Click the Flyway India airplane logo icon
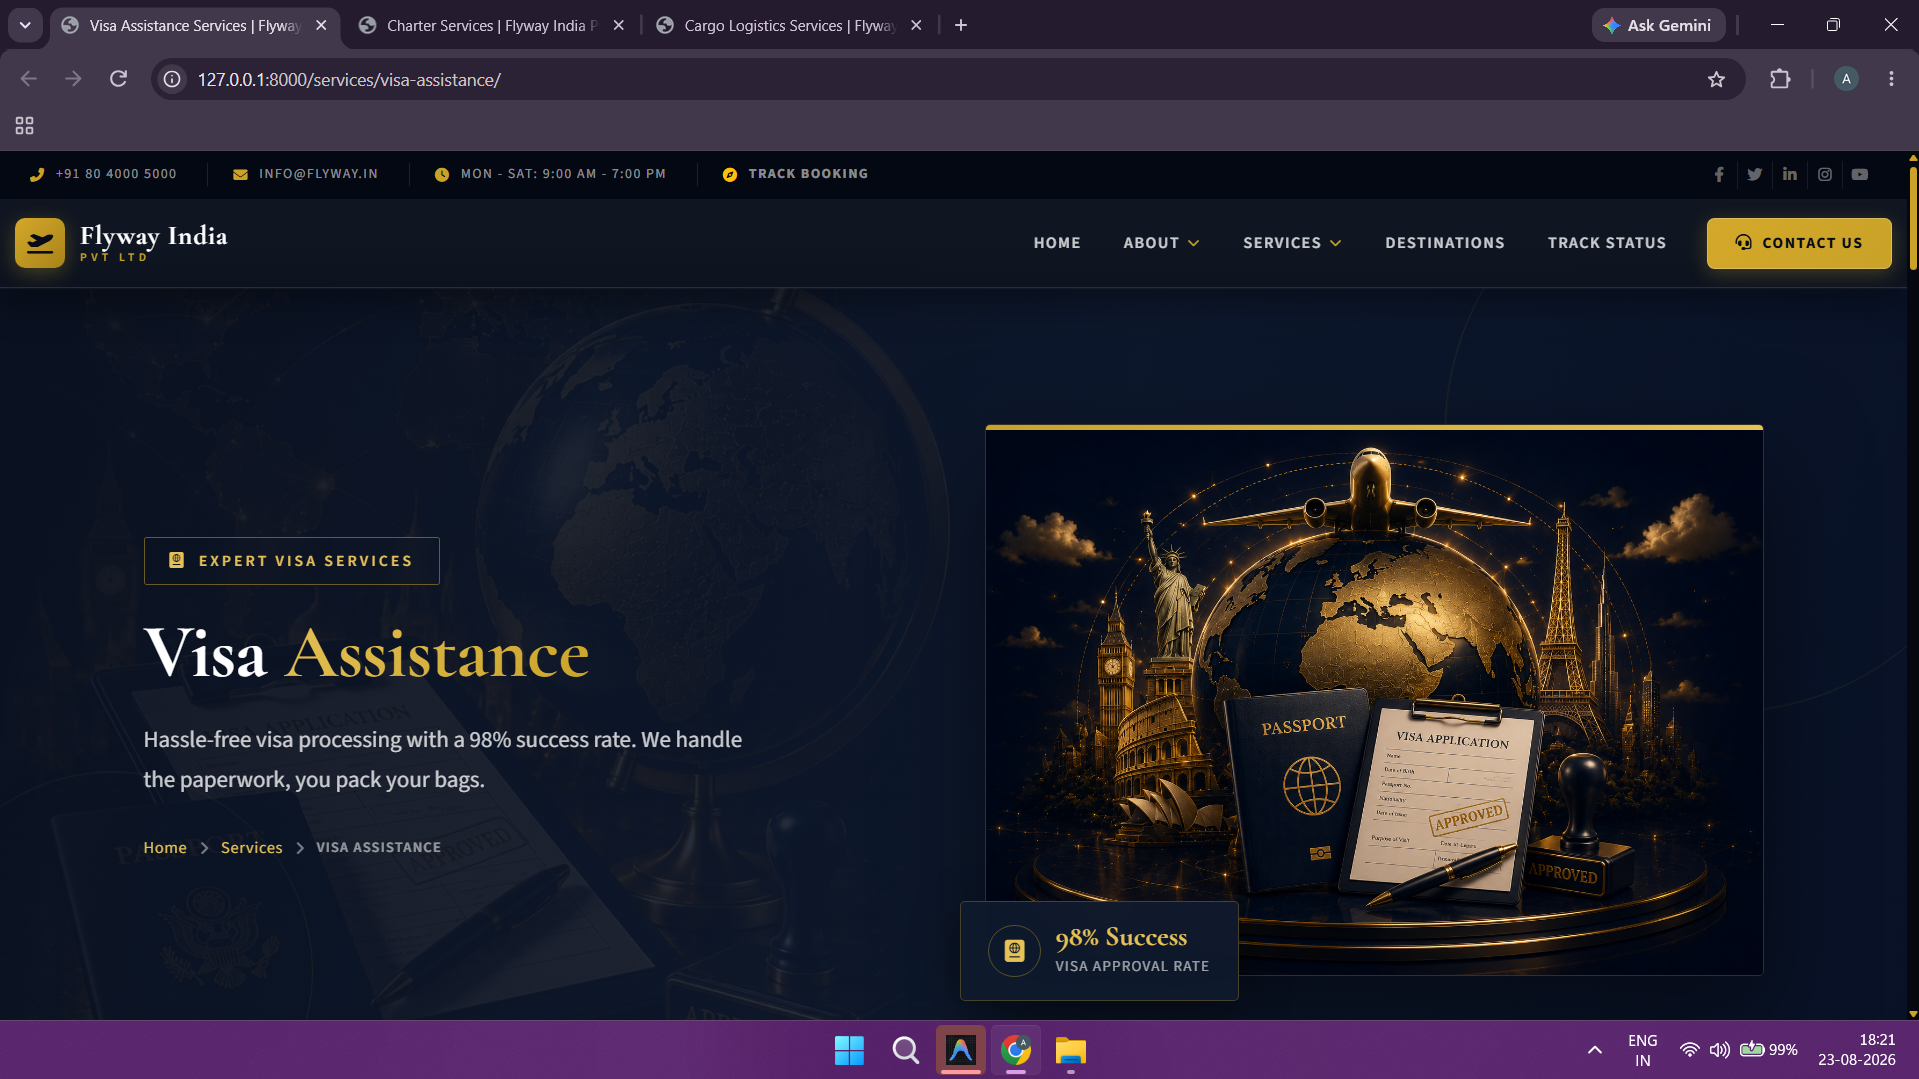 point(40,243)
